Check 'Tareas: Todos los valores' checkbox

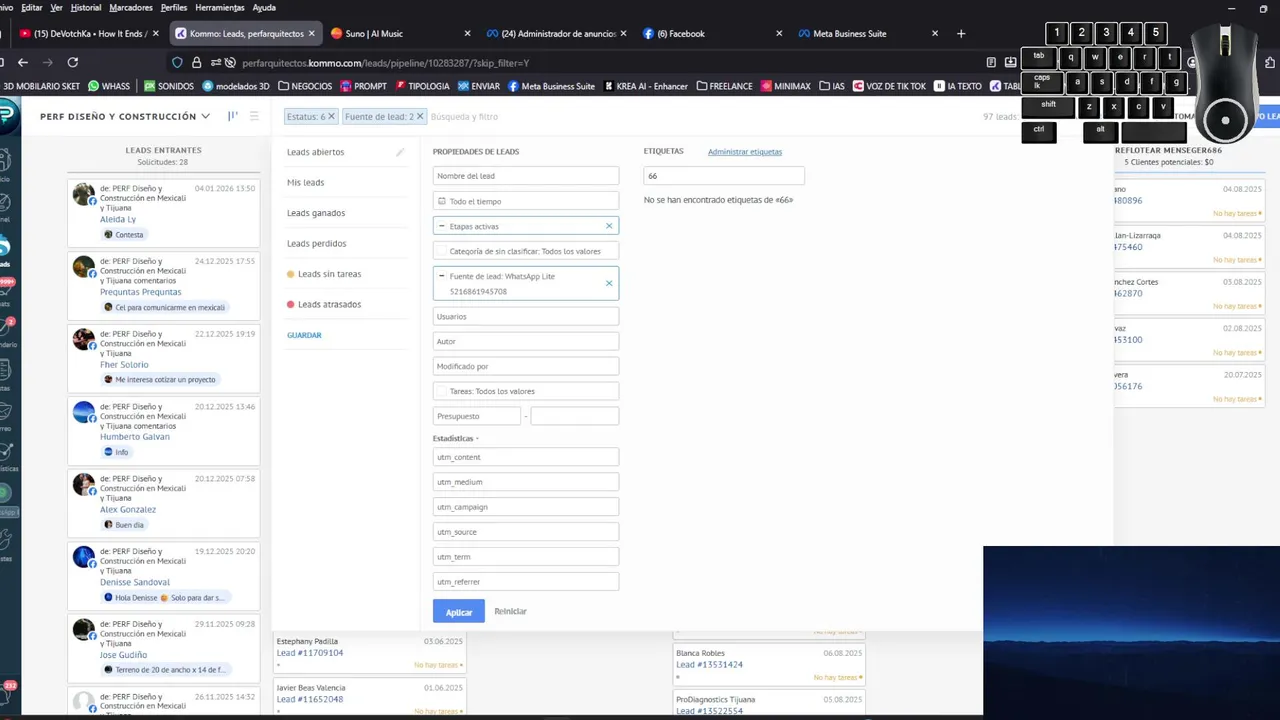441,391
